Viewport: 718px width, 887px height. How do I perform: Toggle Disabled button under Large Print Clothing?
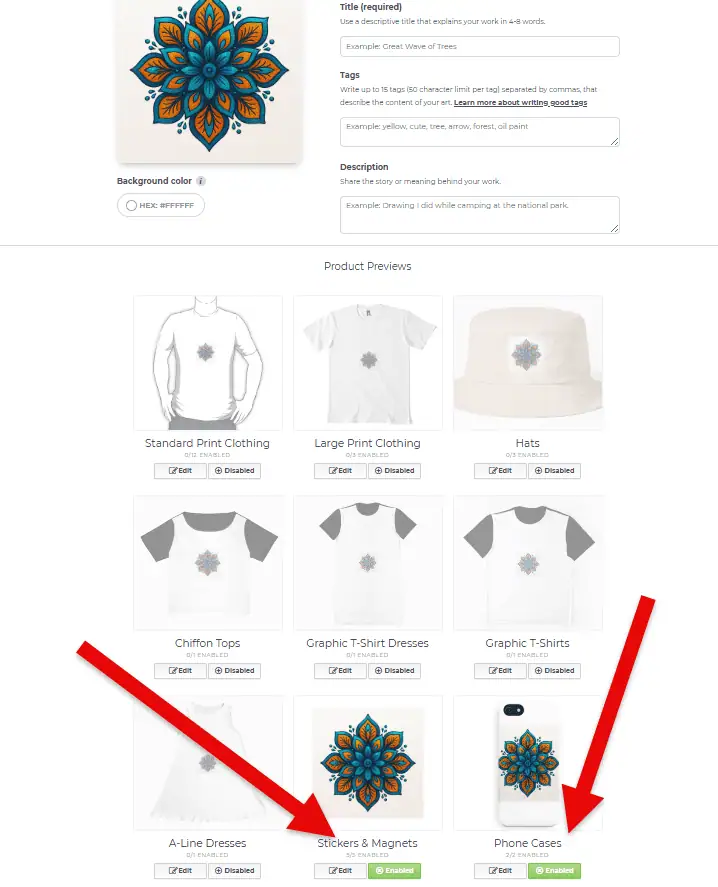point(394,471)
